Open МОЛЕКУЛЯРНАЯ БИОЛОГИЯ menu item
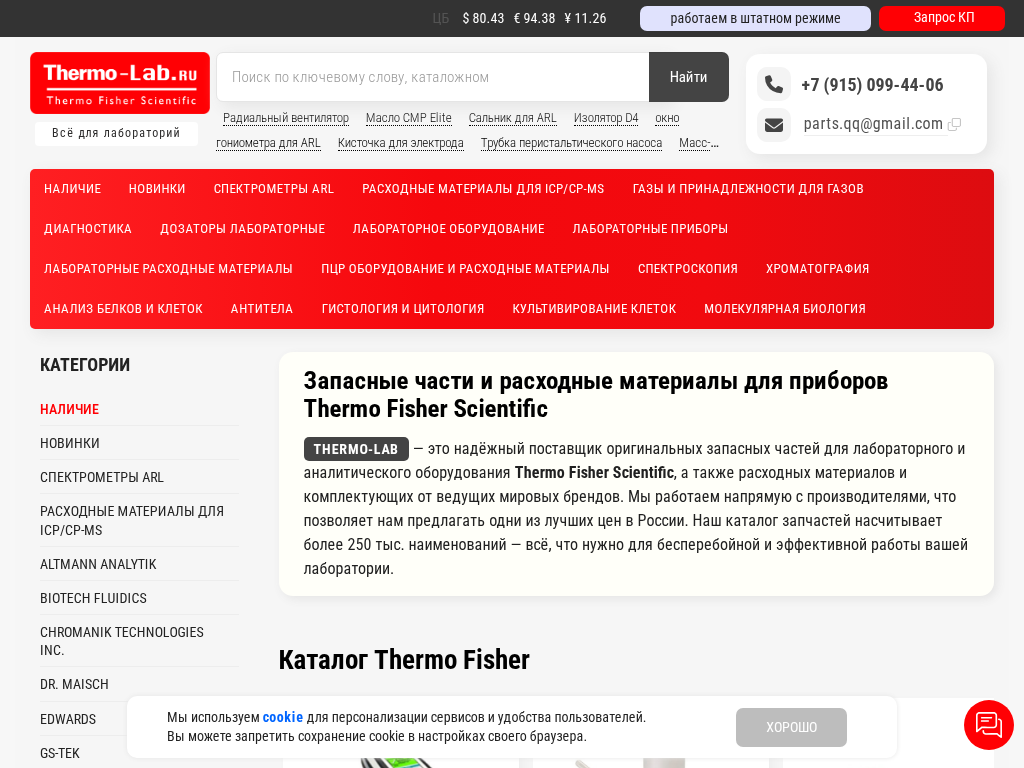The image size is (1024, 768). 785,308
